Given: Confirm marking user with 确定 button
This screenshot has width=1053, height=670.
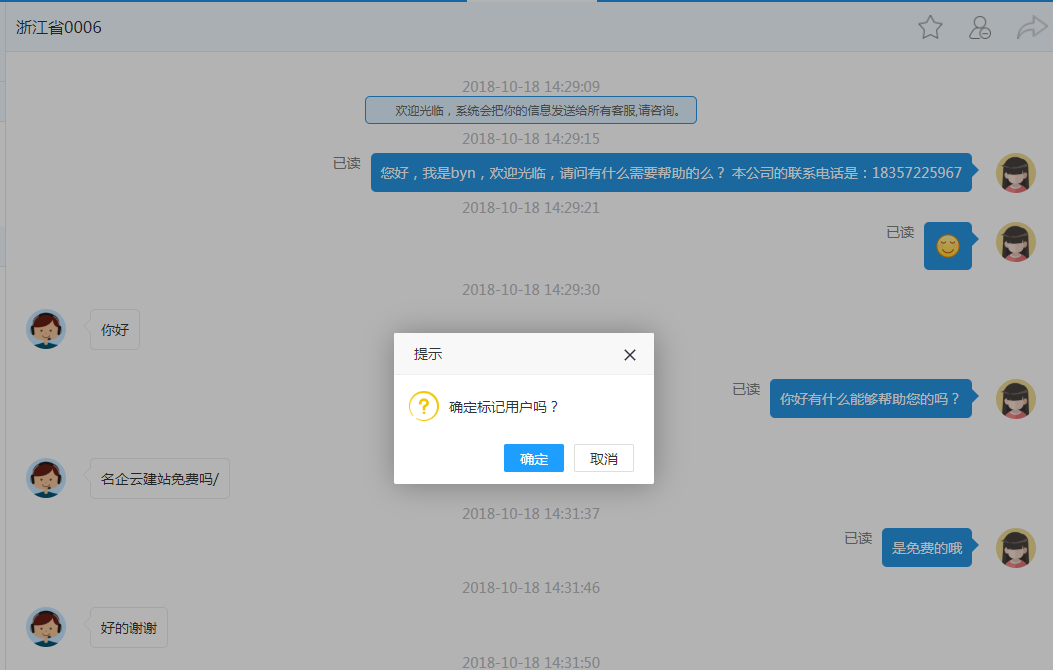Looking at the screenshot, I should pyautogui.click(x=534, y=458).
